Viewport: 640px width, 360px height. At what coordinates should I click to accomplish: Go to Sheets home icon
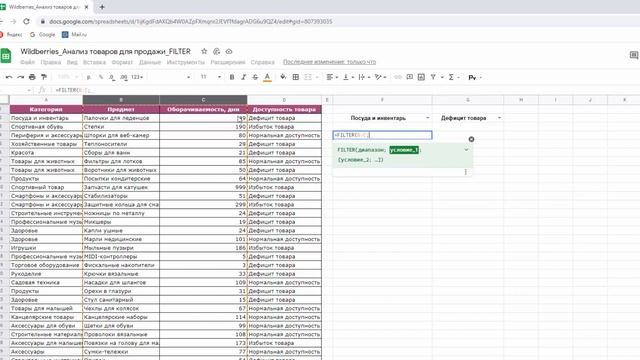click(x=6, y=56)
